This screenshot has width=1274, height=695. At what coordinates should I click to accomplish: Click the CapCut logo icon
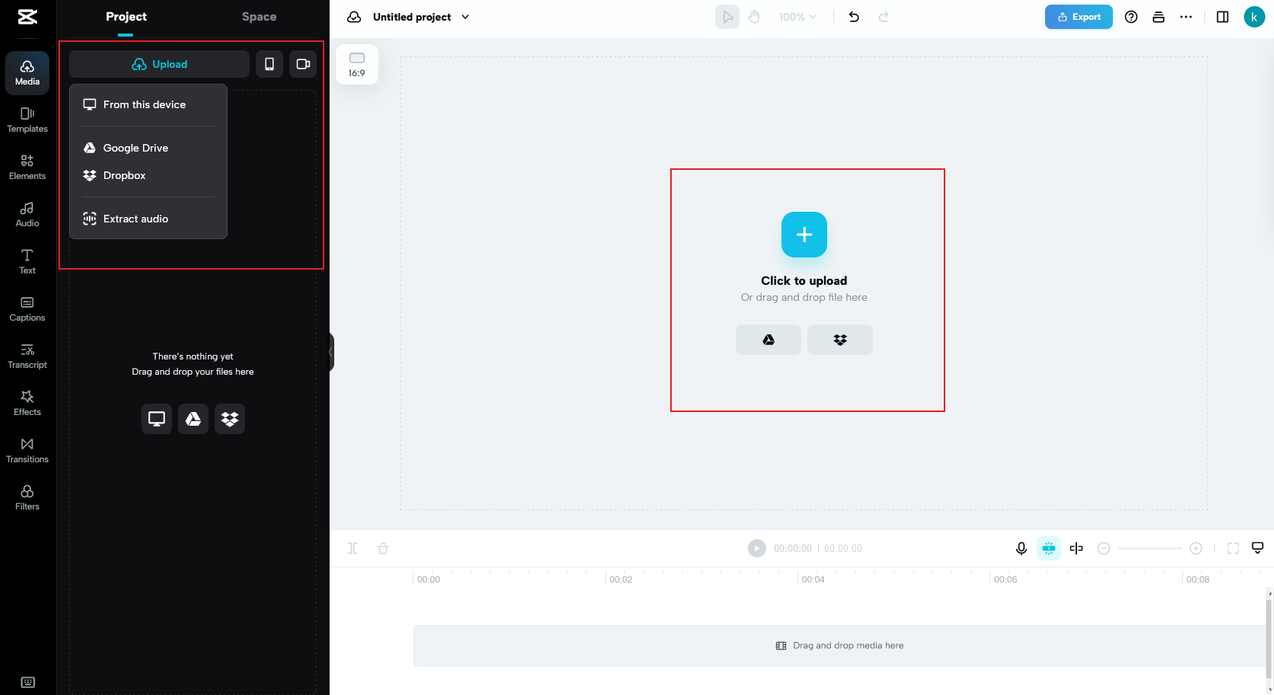click(27, 17)
